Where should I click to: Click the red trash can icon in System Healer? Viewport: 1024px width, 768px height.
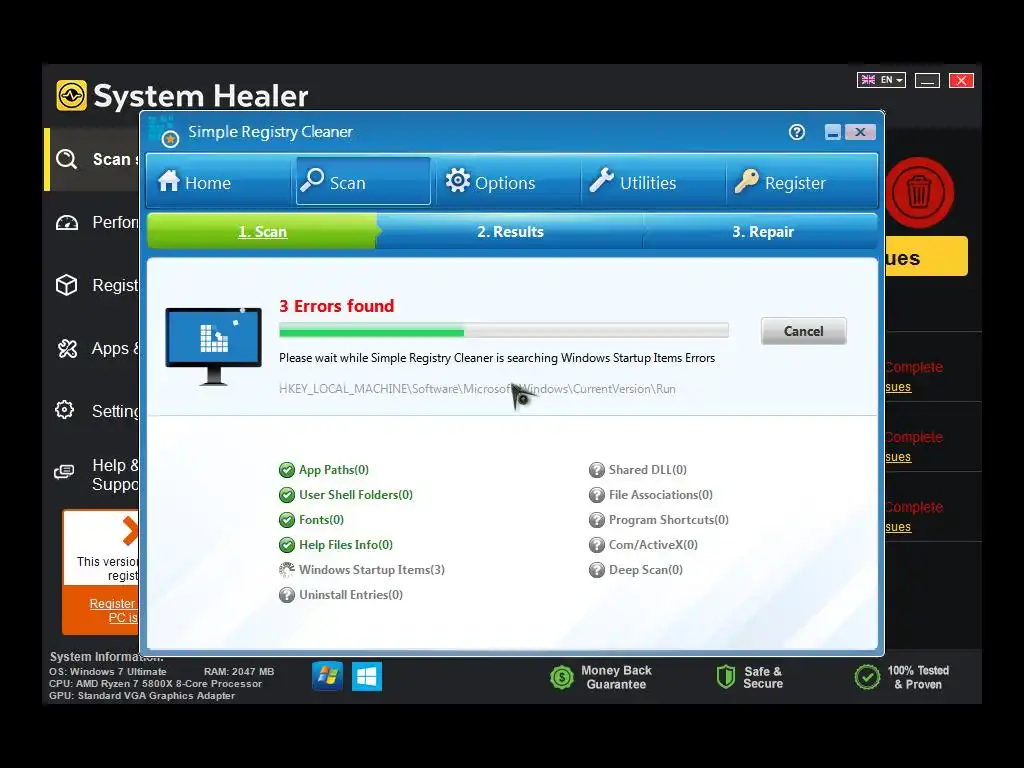tap(919, 193)
